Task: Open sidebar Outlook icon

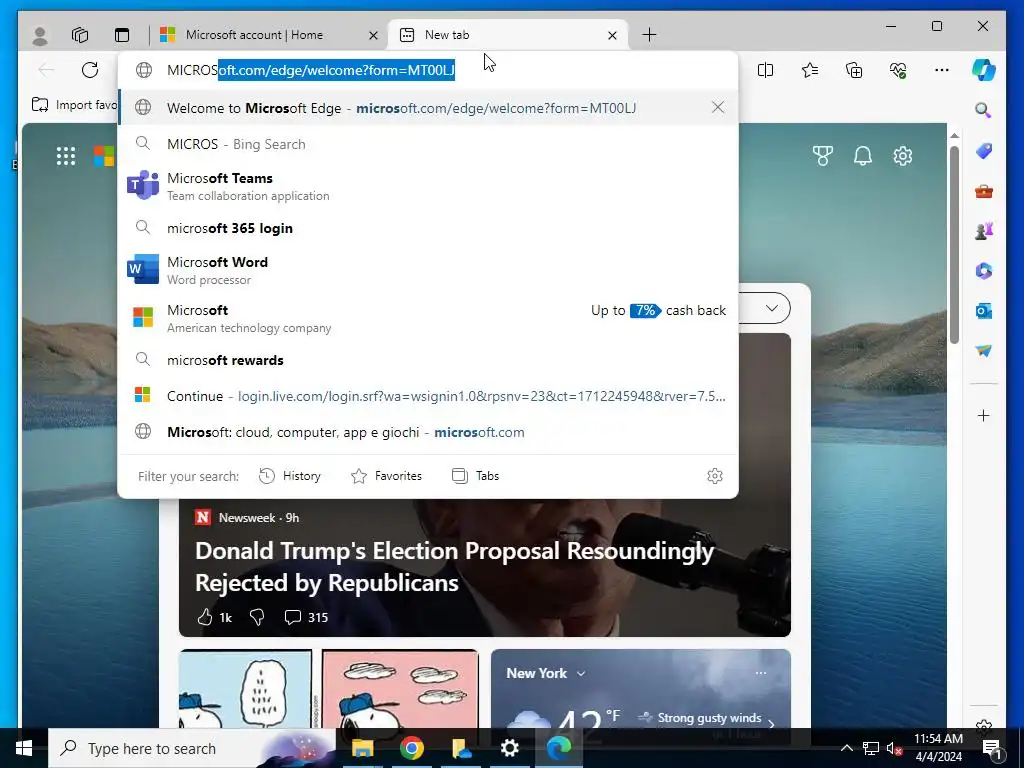Action: (984, 311)
